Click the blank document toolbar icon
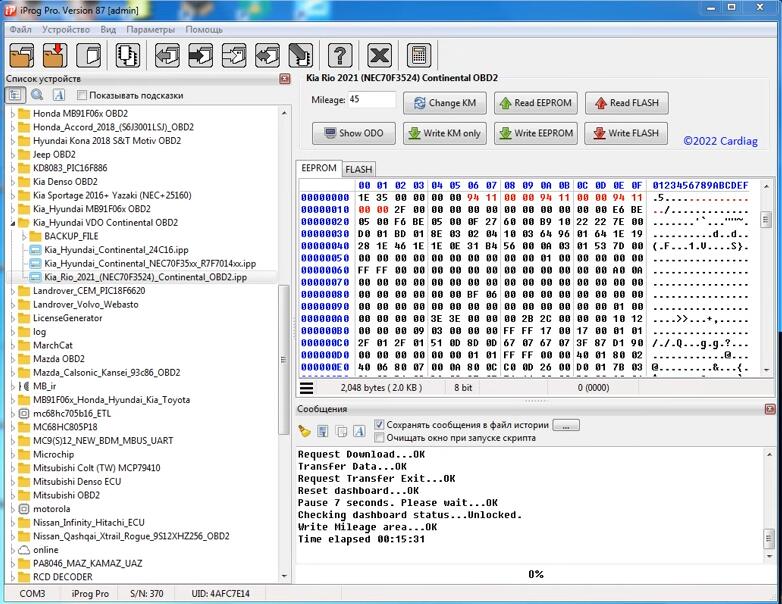 point(88,55)
